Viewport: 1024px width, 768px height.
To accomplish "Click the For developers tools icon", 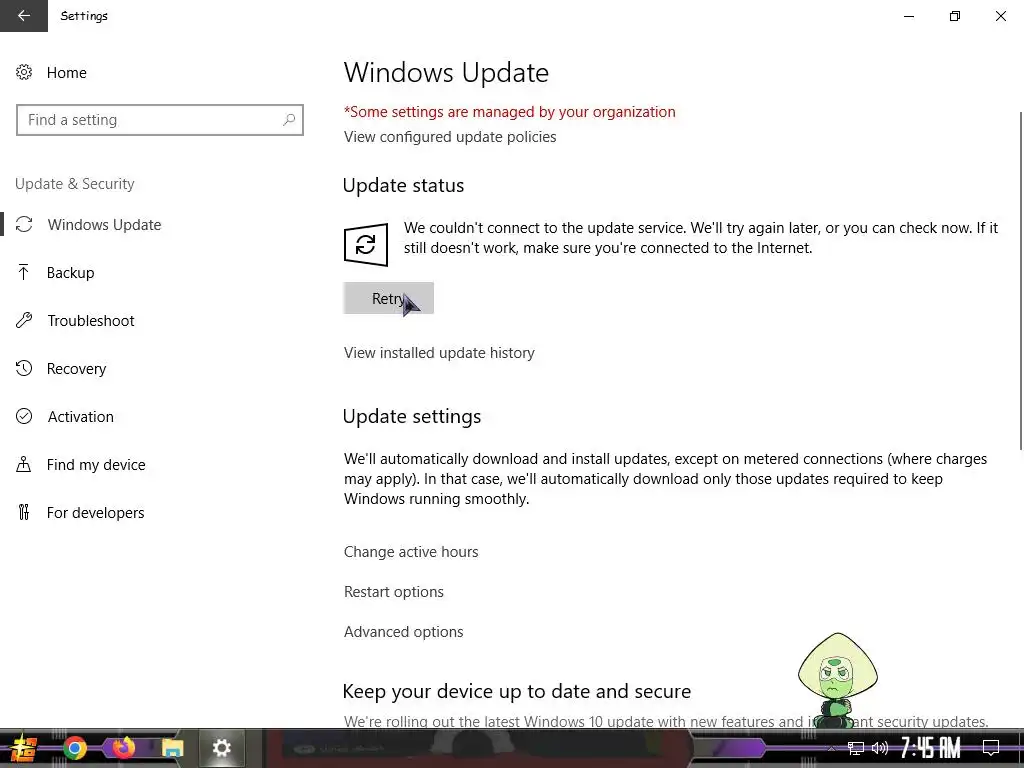I will pos(24,513).
